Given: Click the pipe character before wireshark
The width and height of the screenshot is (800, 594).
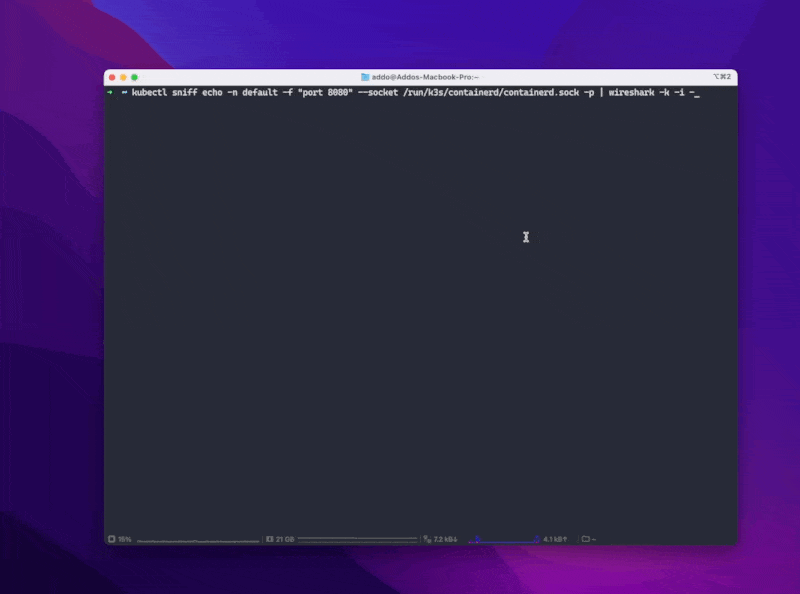Looking at the screenshot, I should click(601, 92).
